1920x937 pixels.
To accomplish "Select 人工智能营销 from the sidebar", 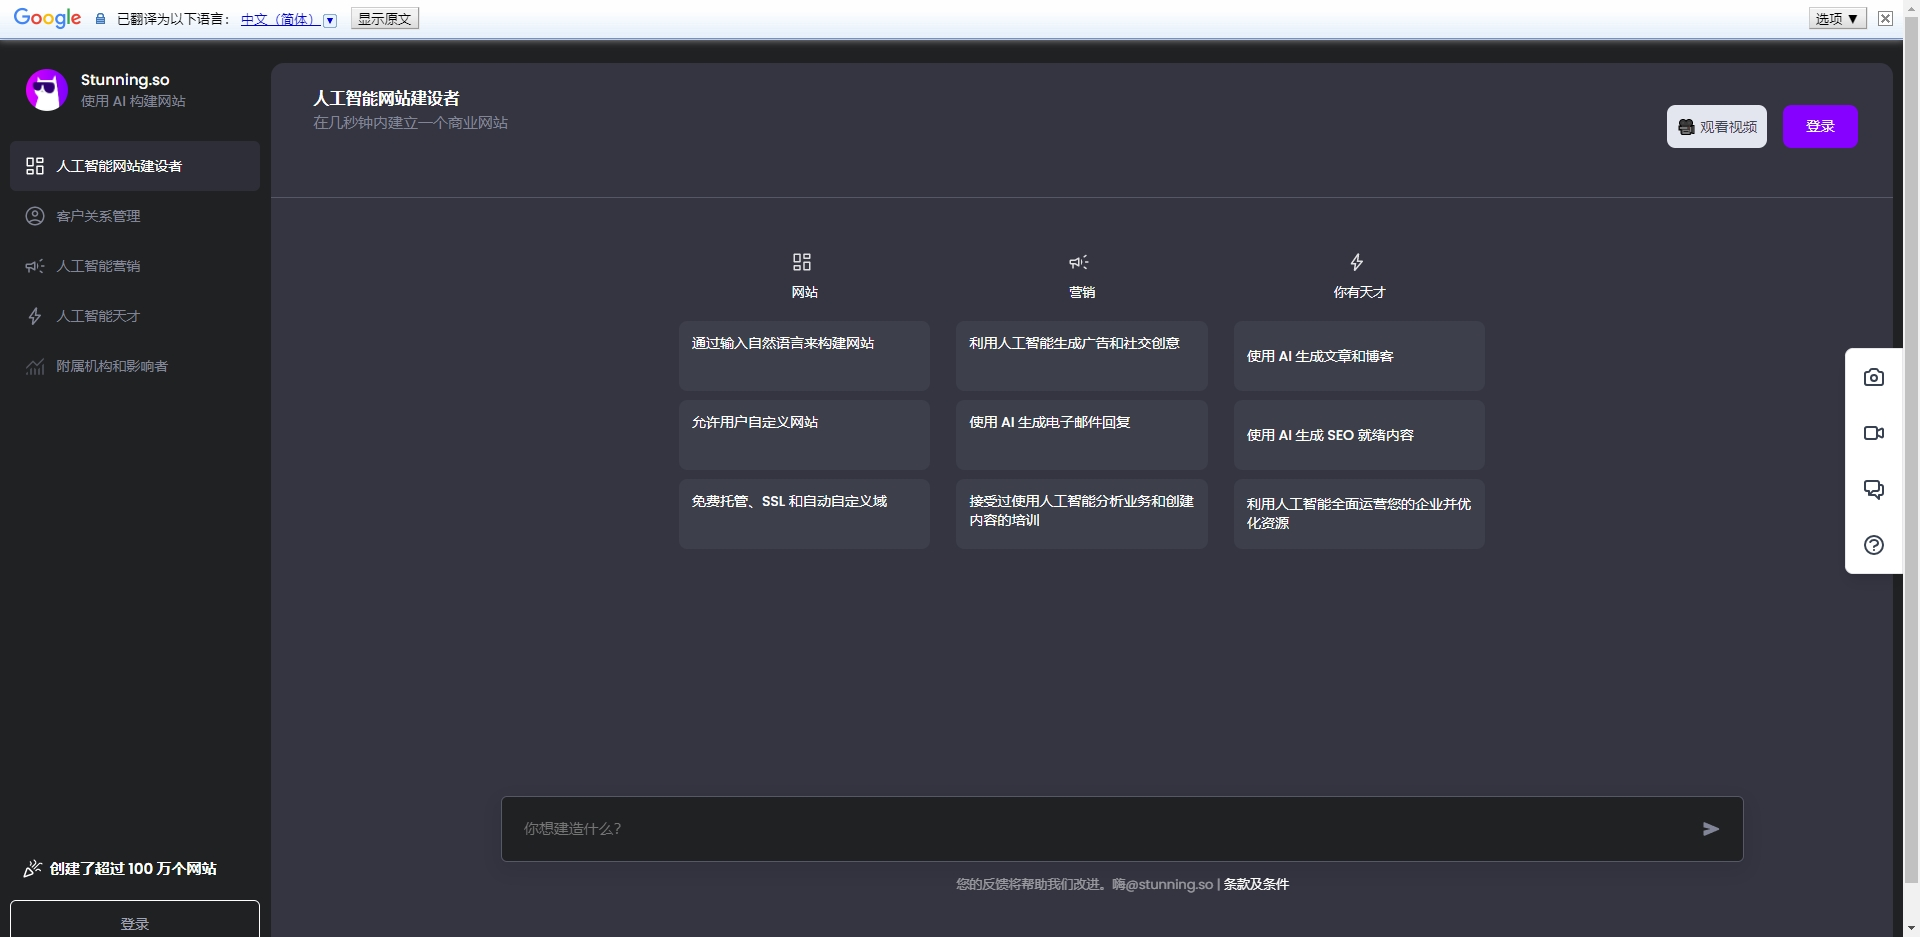I will coord(98,266).
